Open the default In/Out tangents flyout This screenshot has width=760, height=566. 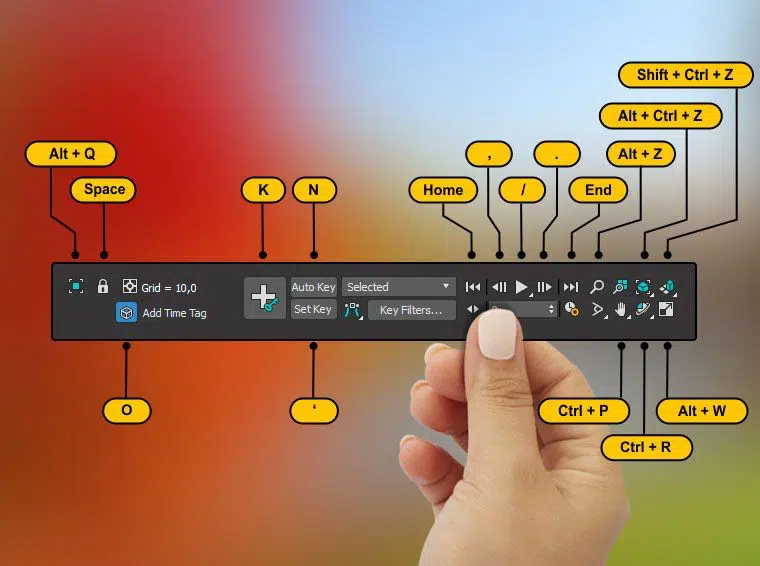click(352, 310)
